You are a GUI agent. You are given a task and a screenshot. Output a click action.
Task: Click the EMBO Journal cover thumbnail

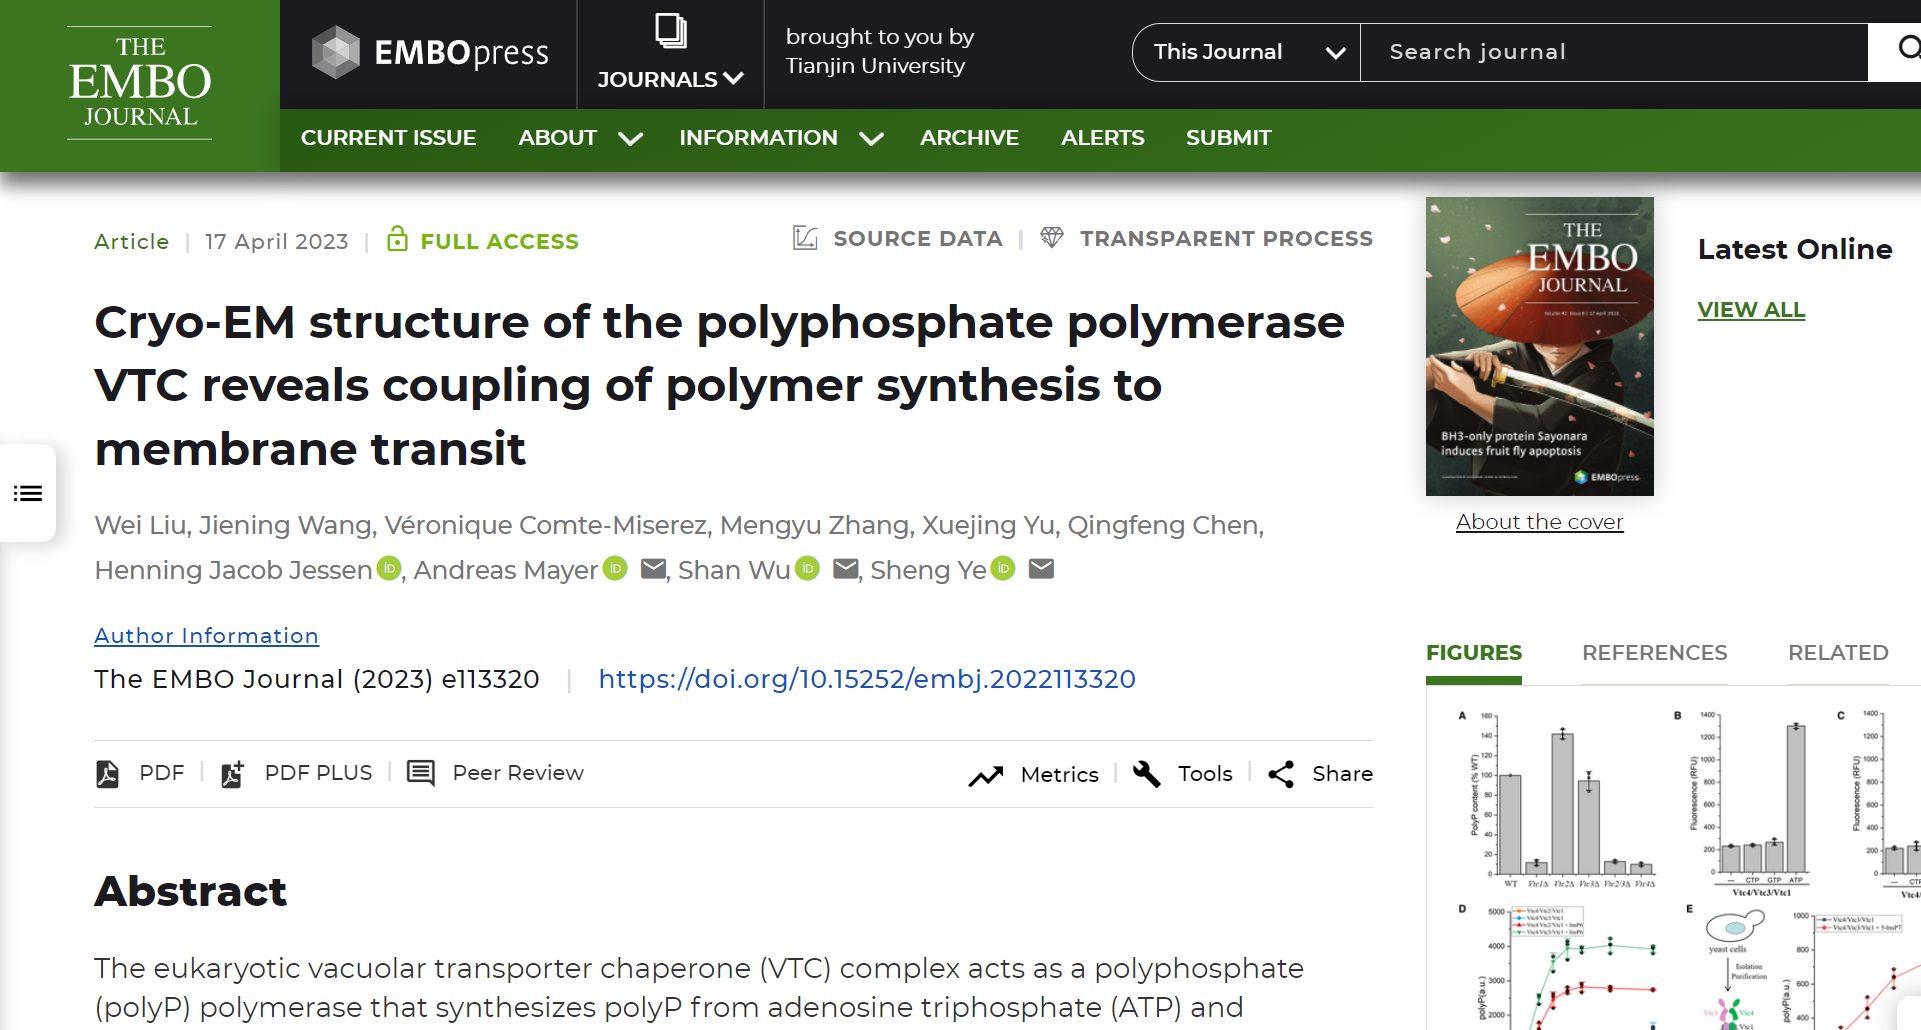pyautogui.click(x=1539, y=346)
